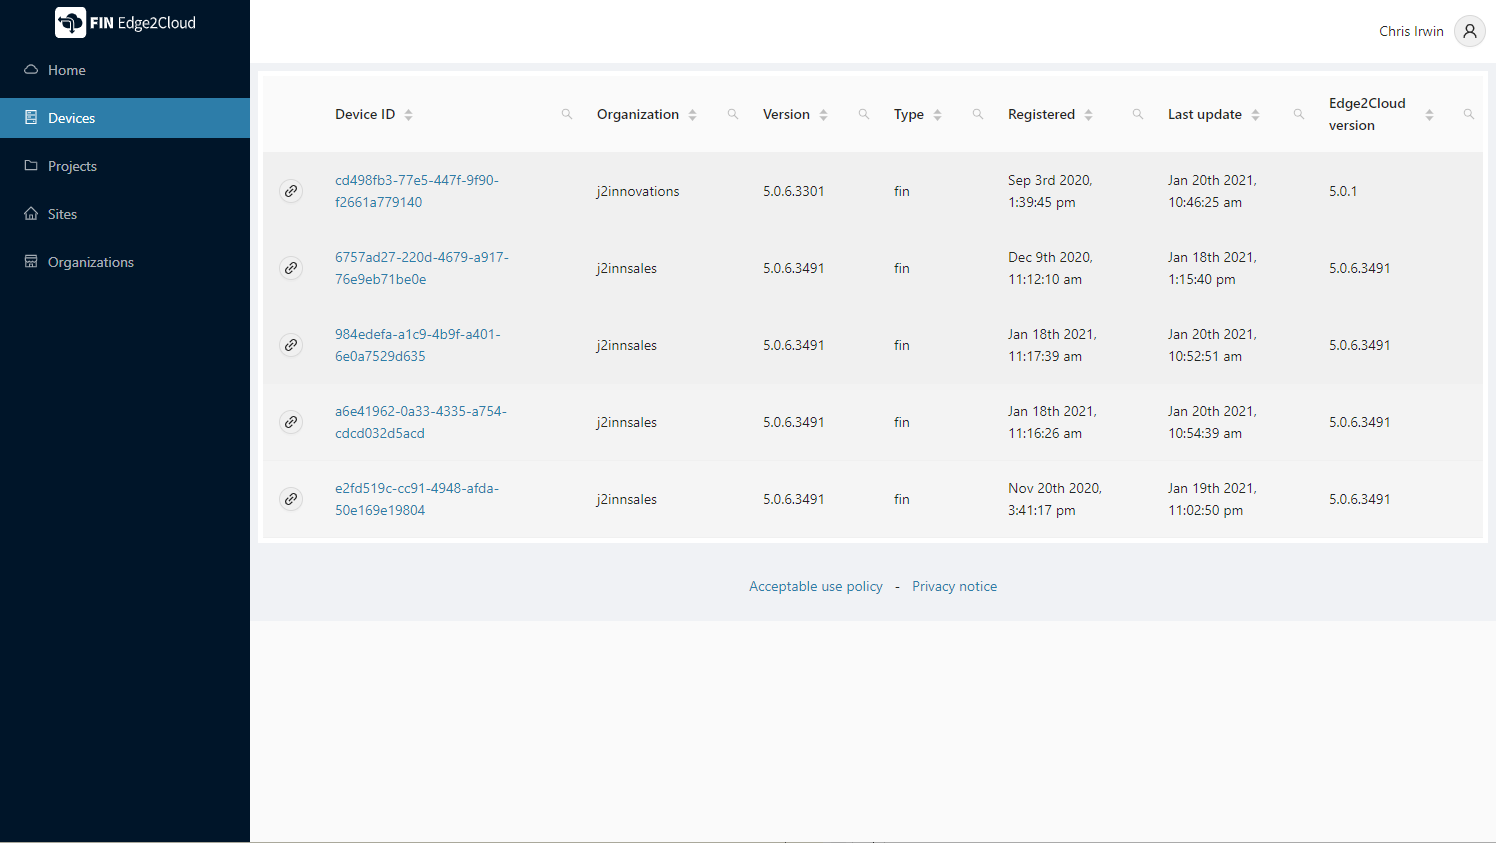The height and width of the screenshot is (843, 1496).
Task: Click Edge2Cloud version 5.0.1 cell
Action: click(x=1343, y=191)
